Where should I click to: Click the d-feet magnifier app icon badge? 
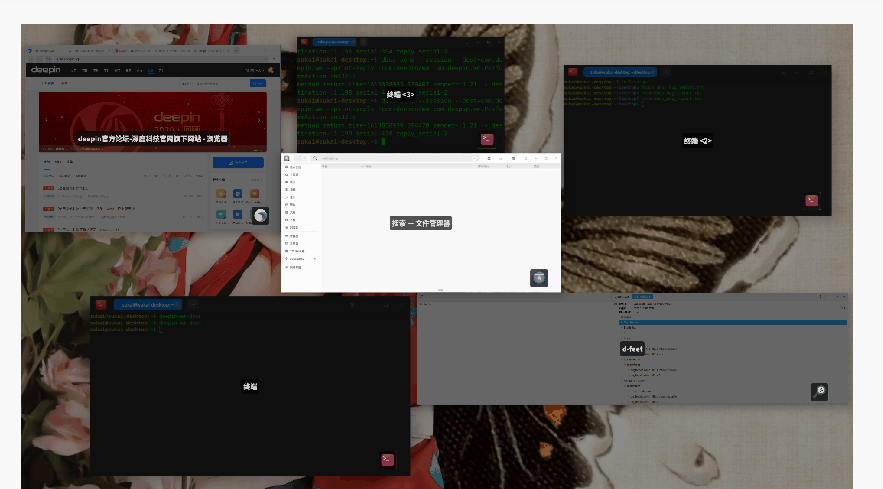click(819, 391)
